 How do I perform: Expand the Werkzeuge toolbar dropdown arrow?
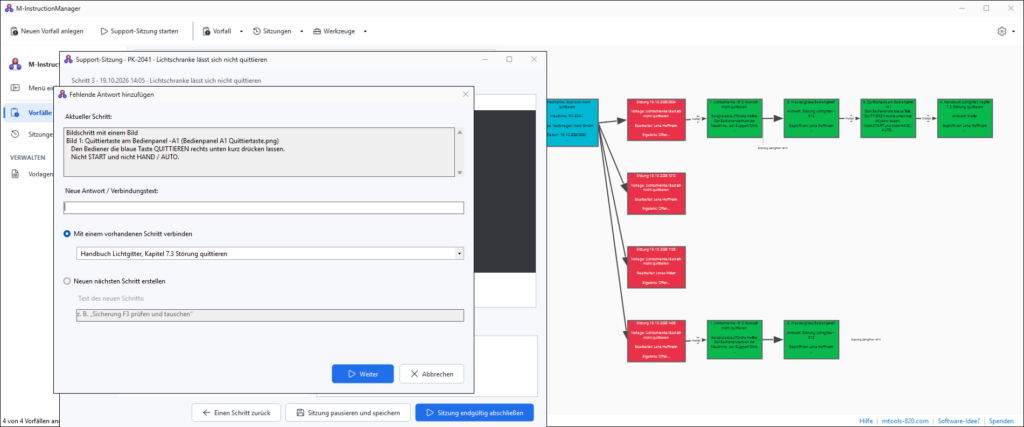tap(365, 31)
